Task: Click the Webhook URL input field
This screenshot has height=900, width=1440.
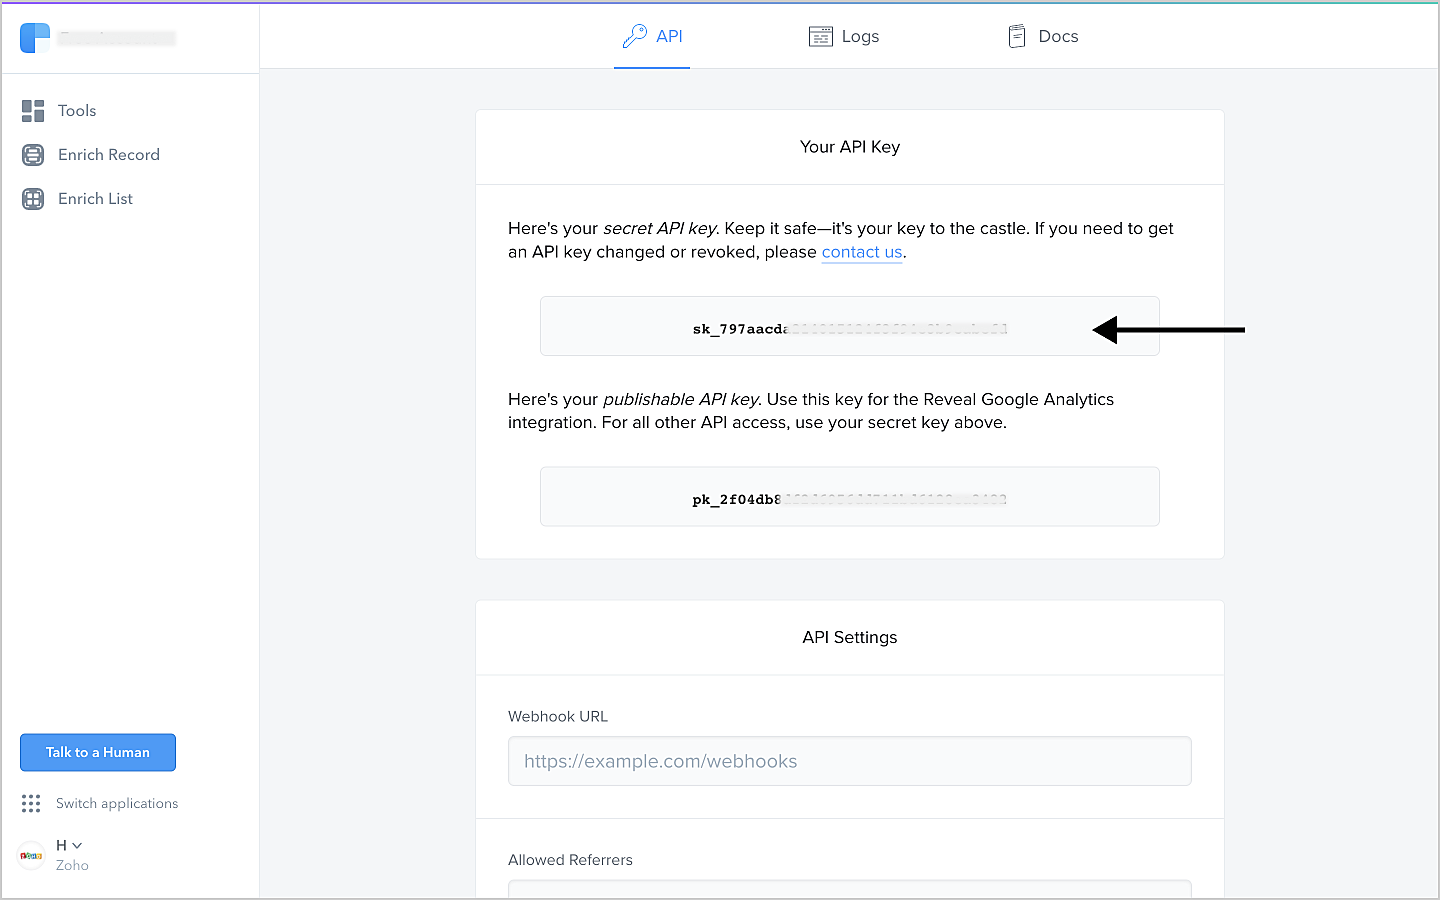Action: click(849, 761)
